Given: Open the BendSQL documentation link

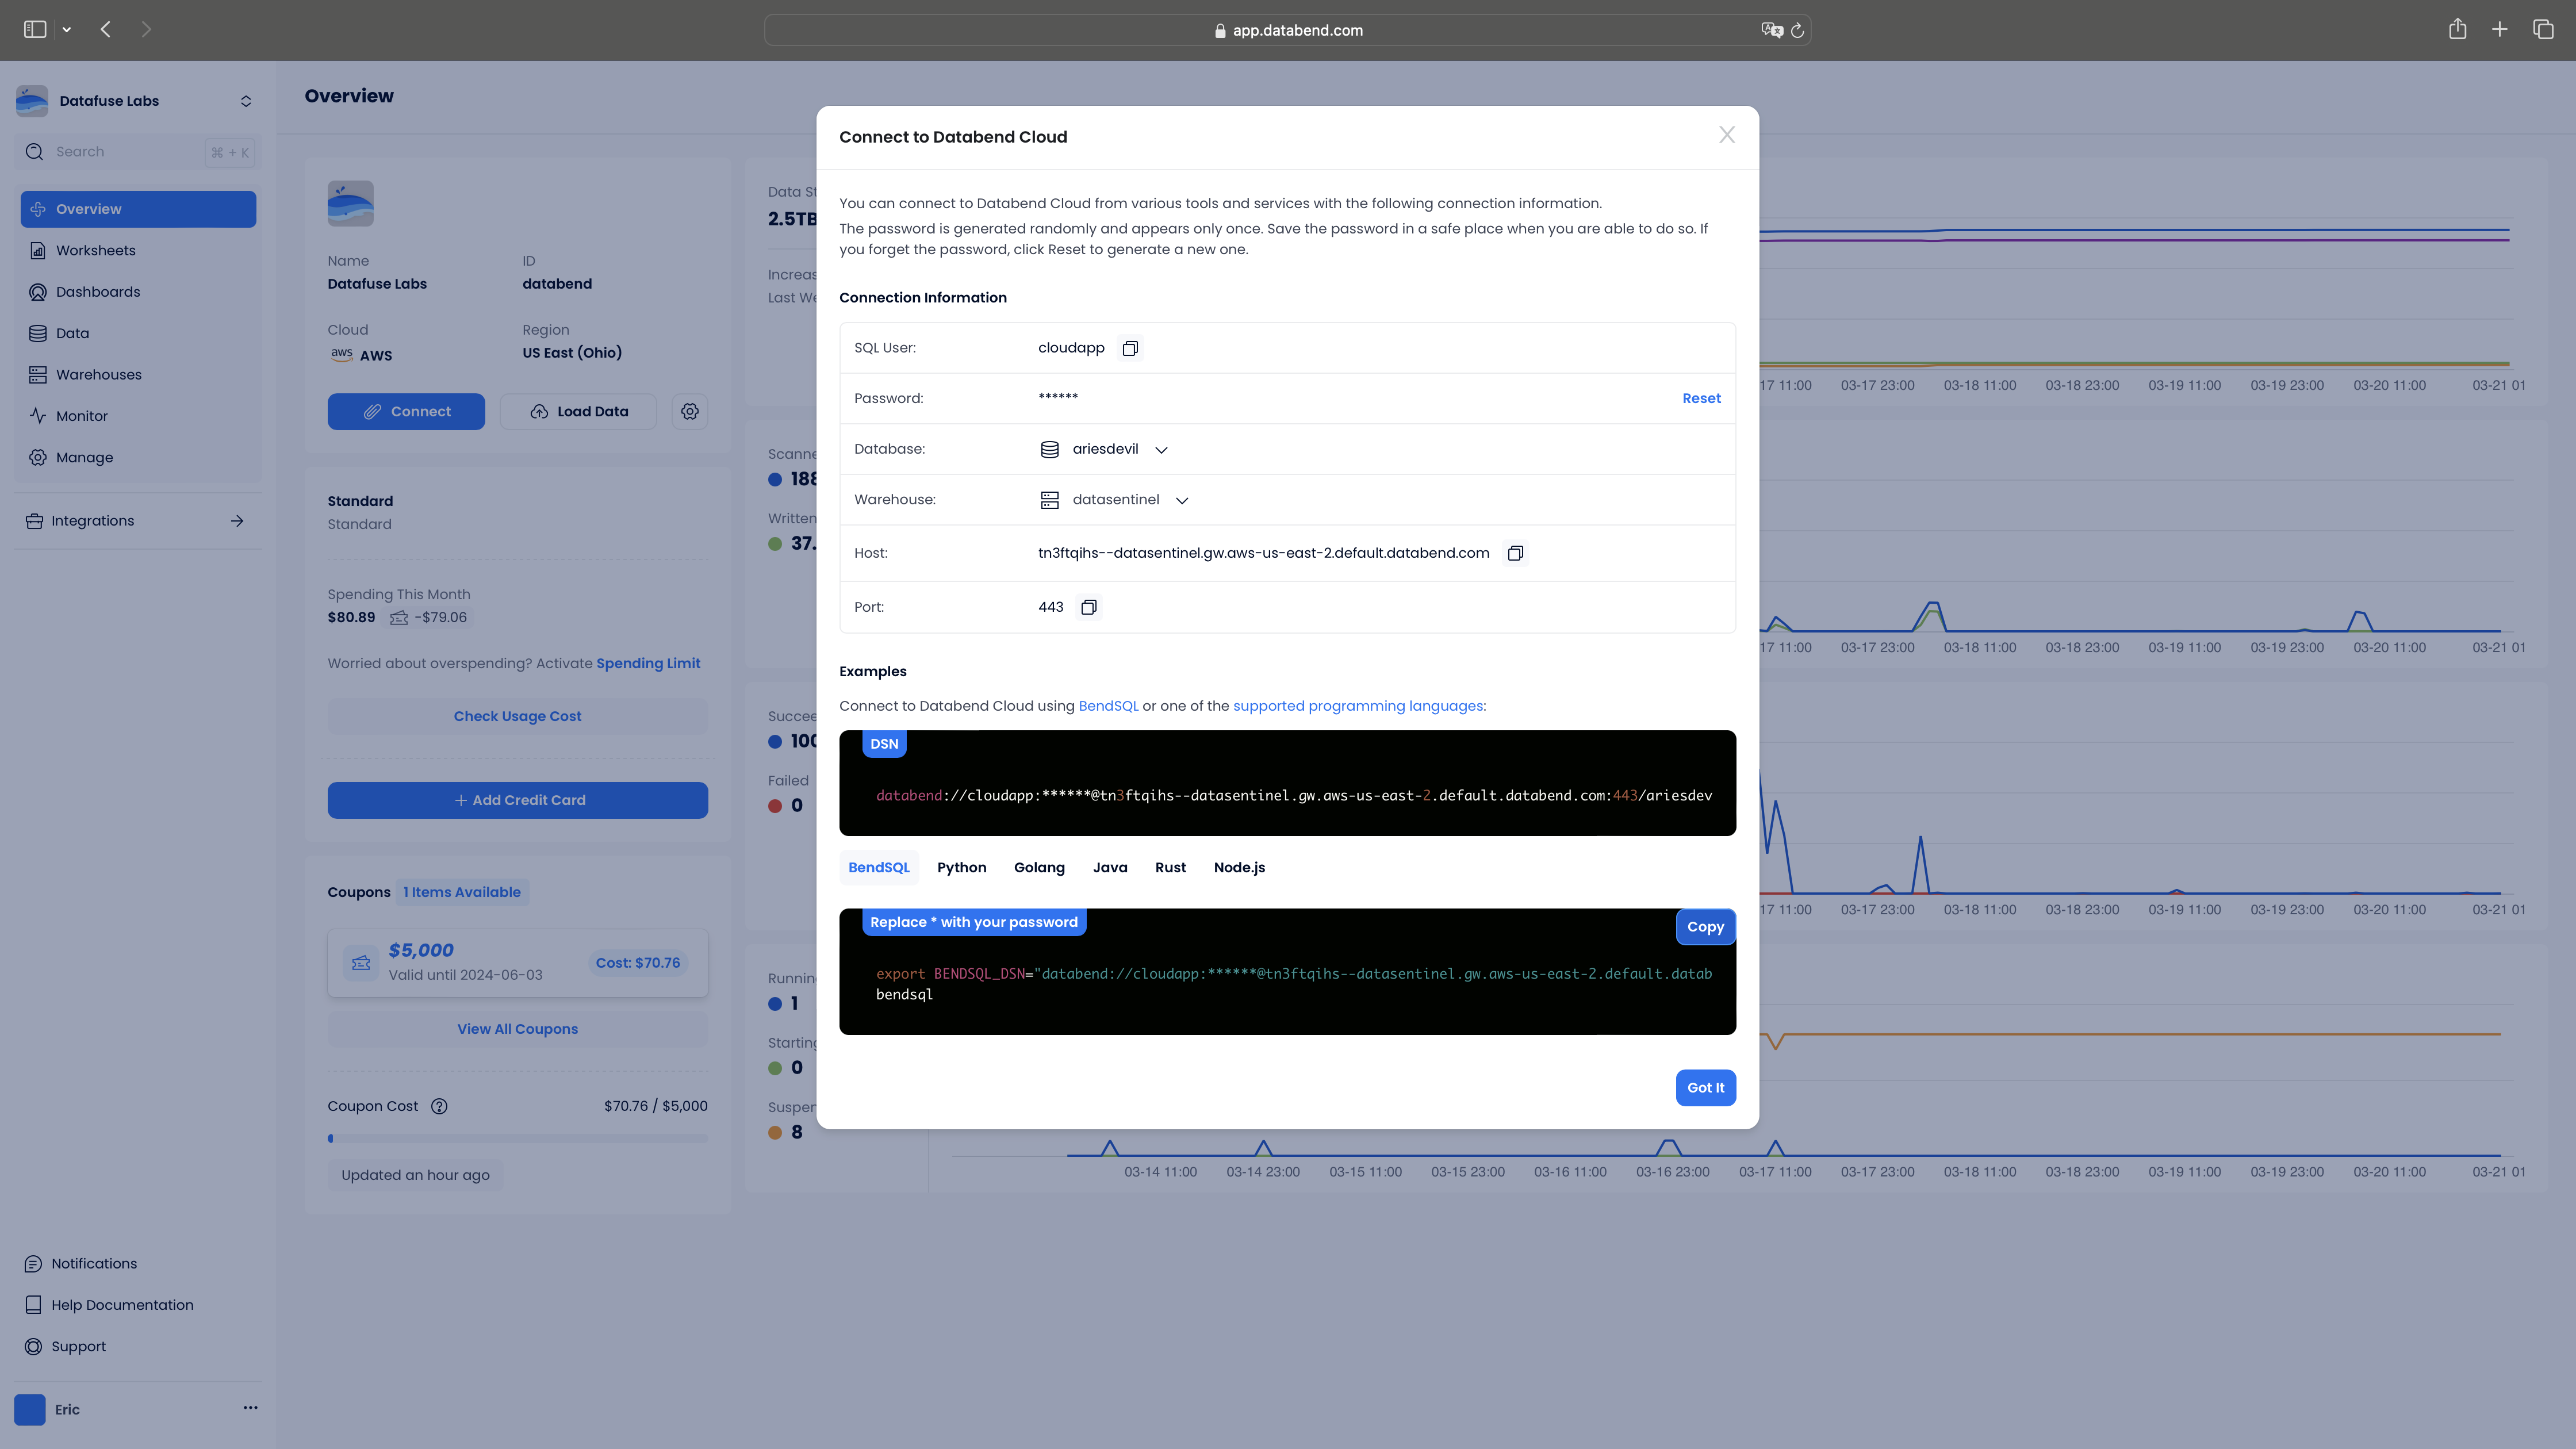Looking at the screenshot, I should click(1108, 706).
